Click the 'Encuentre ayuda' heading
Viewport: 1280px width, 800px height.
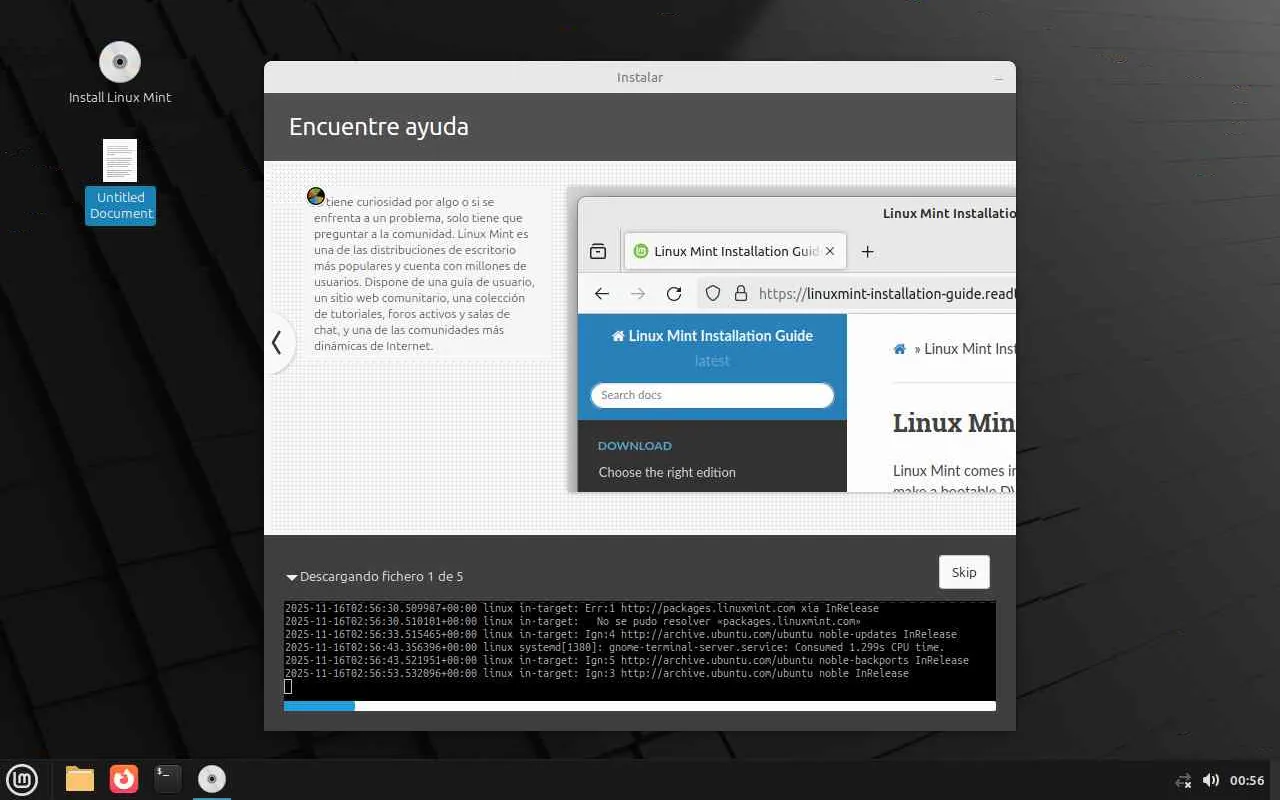pos(379,127)
